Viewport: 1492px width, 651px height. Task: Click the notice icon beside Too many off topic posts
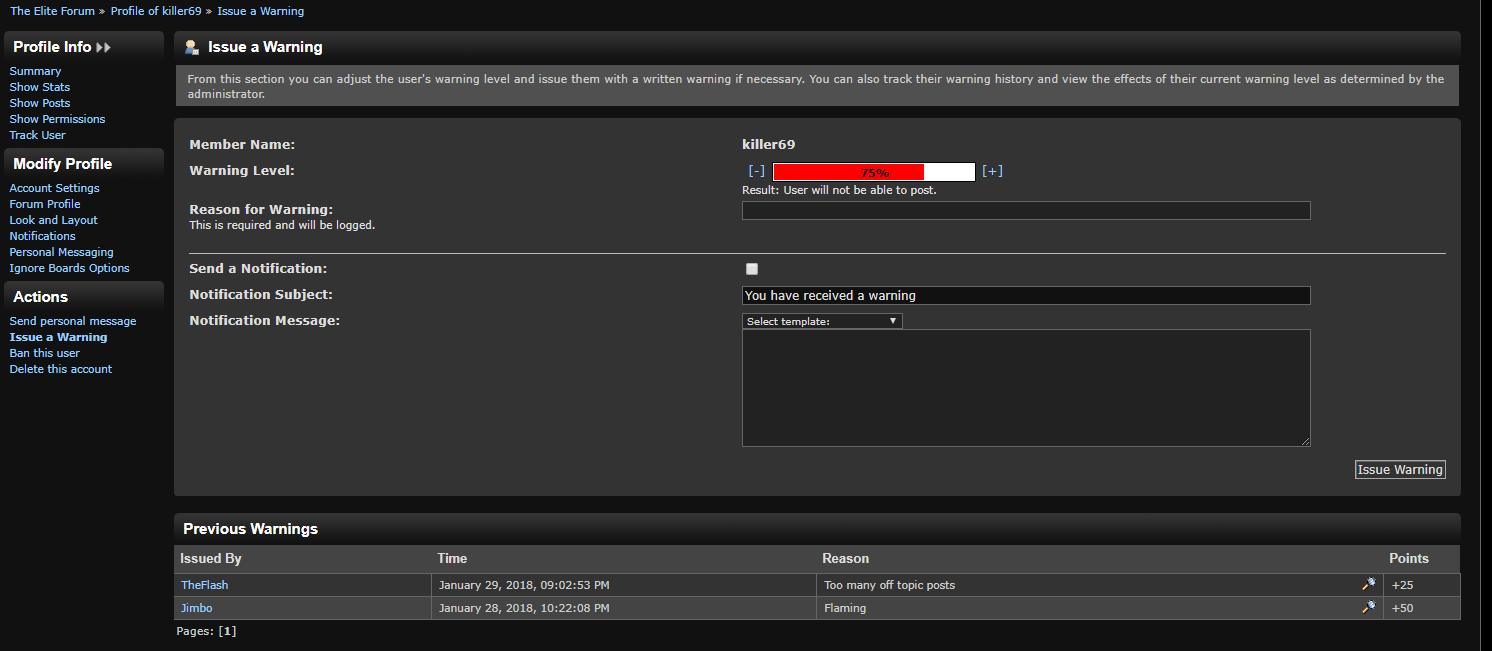point(1369,584)
